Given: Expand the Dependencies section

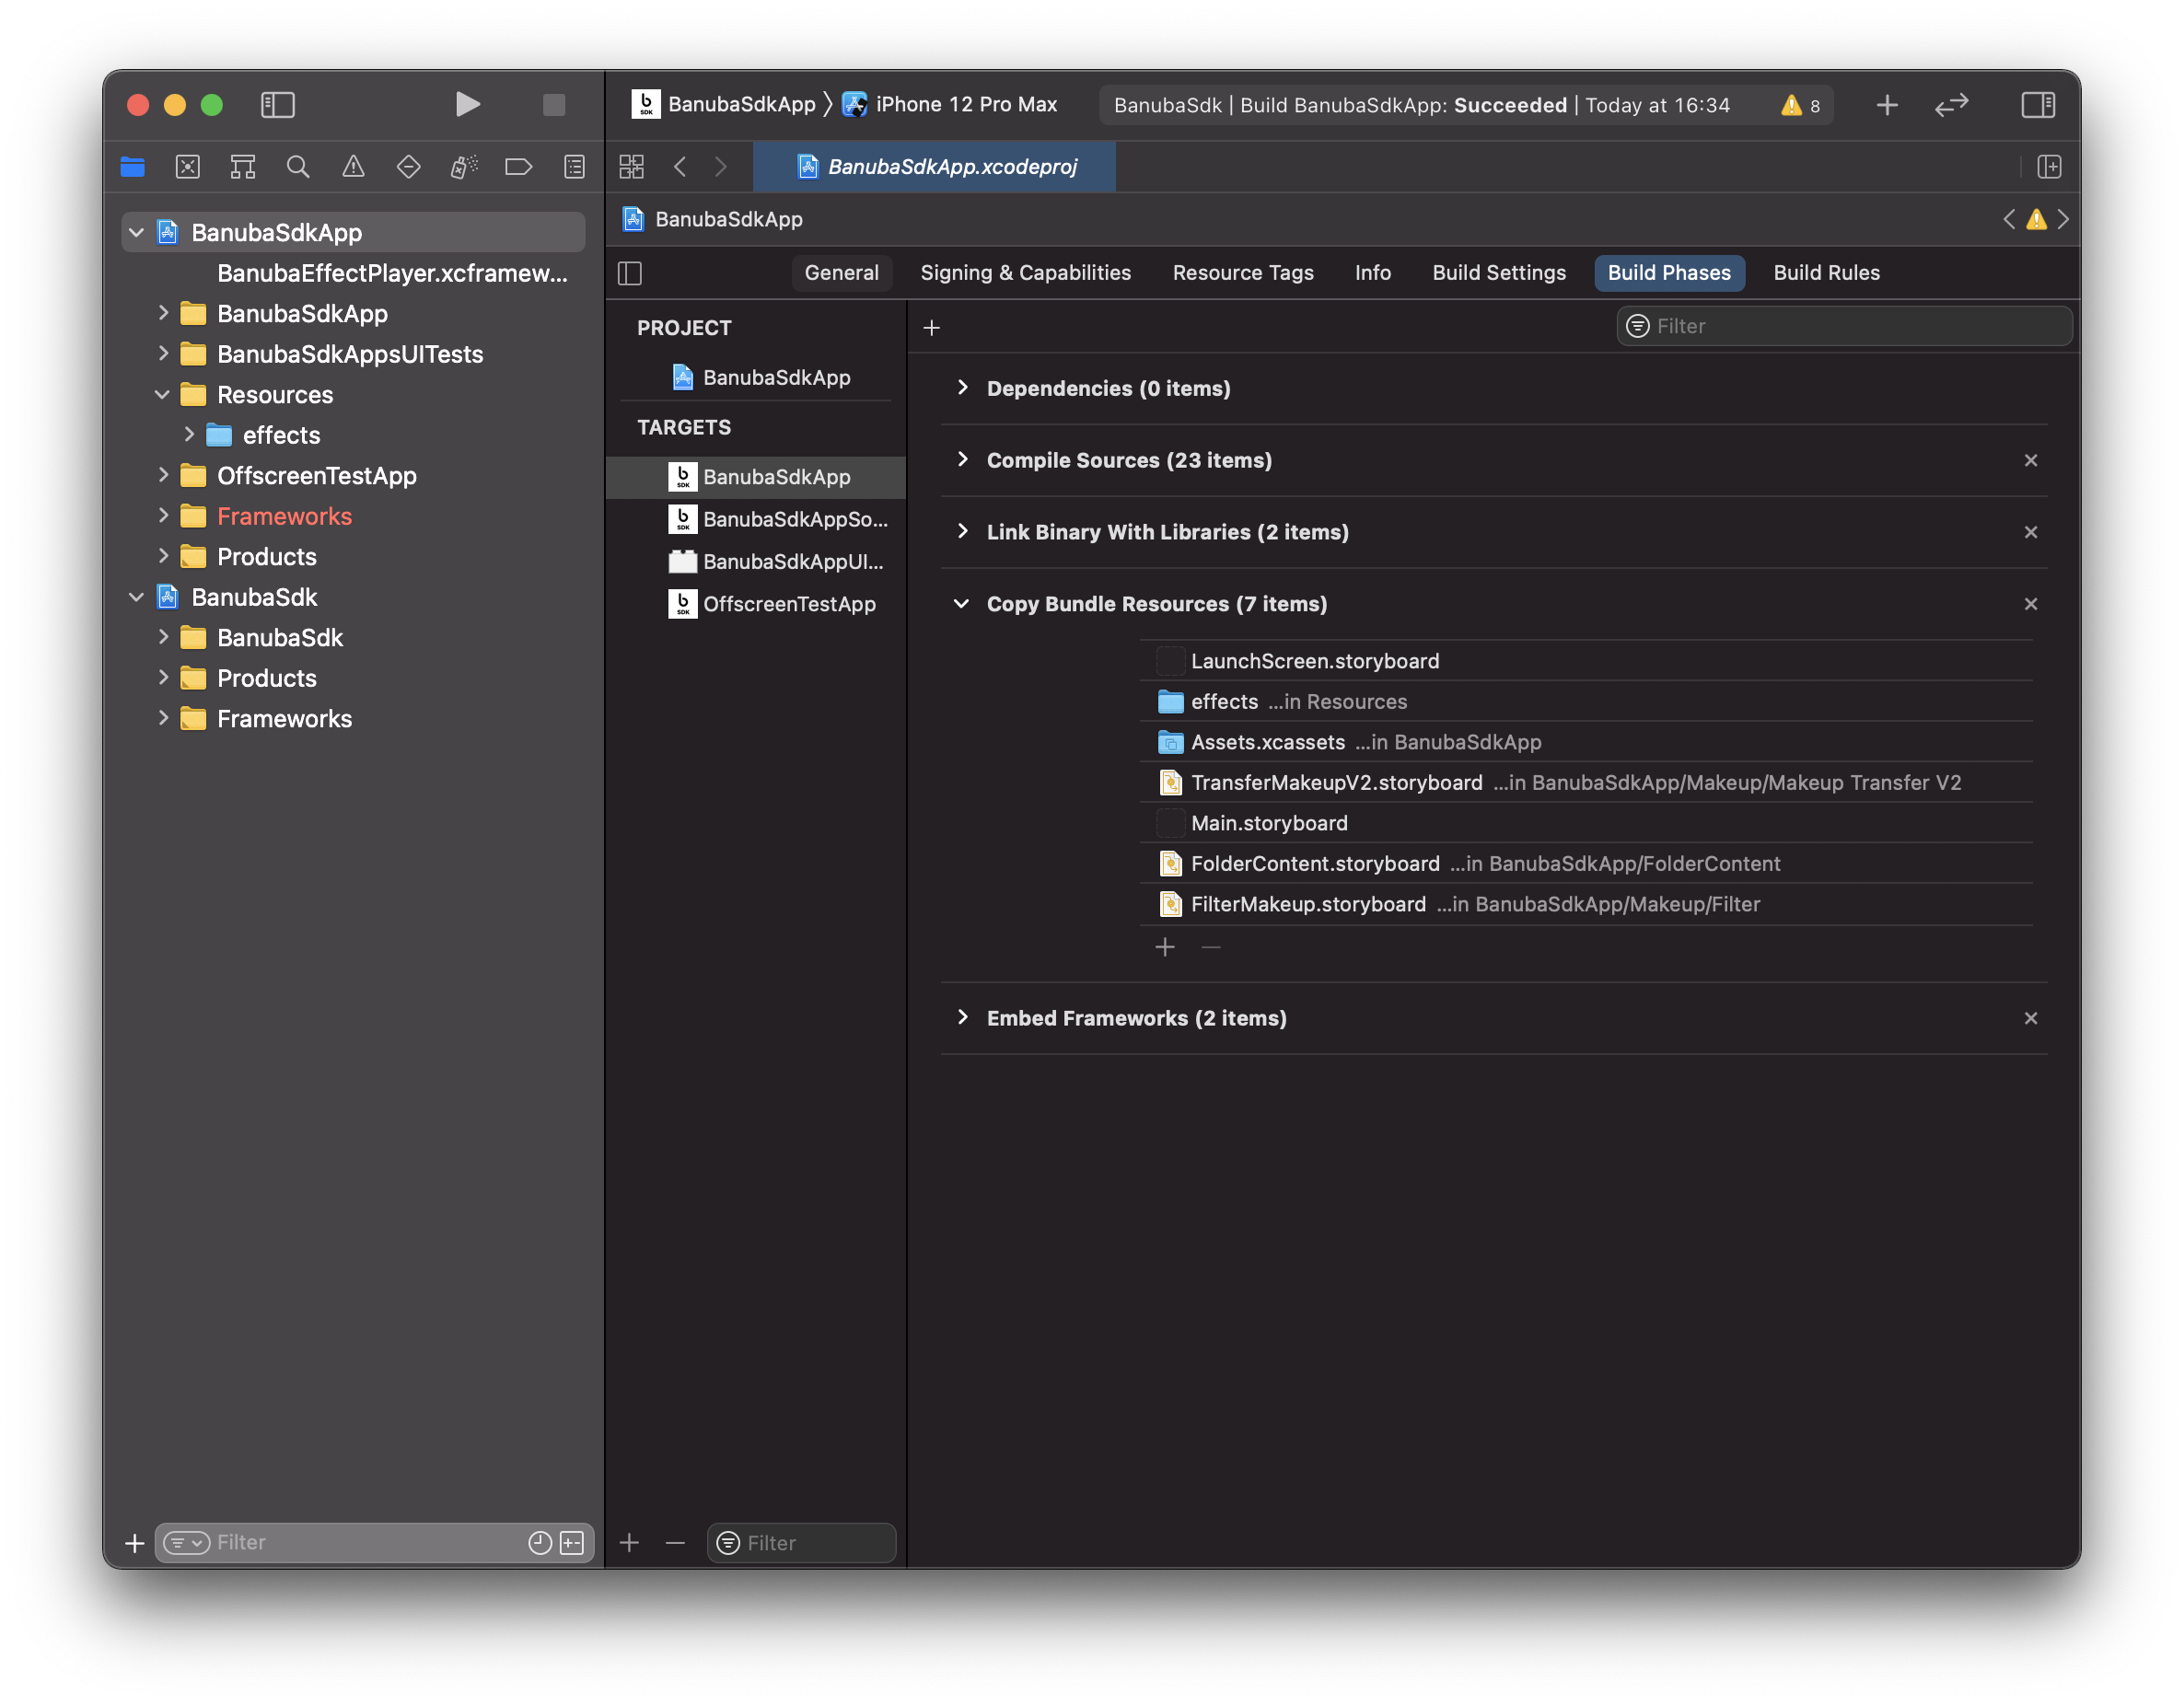Looking at the screenshot, I should (962, 388).
